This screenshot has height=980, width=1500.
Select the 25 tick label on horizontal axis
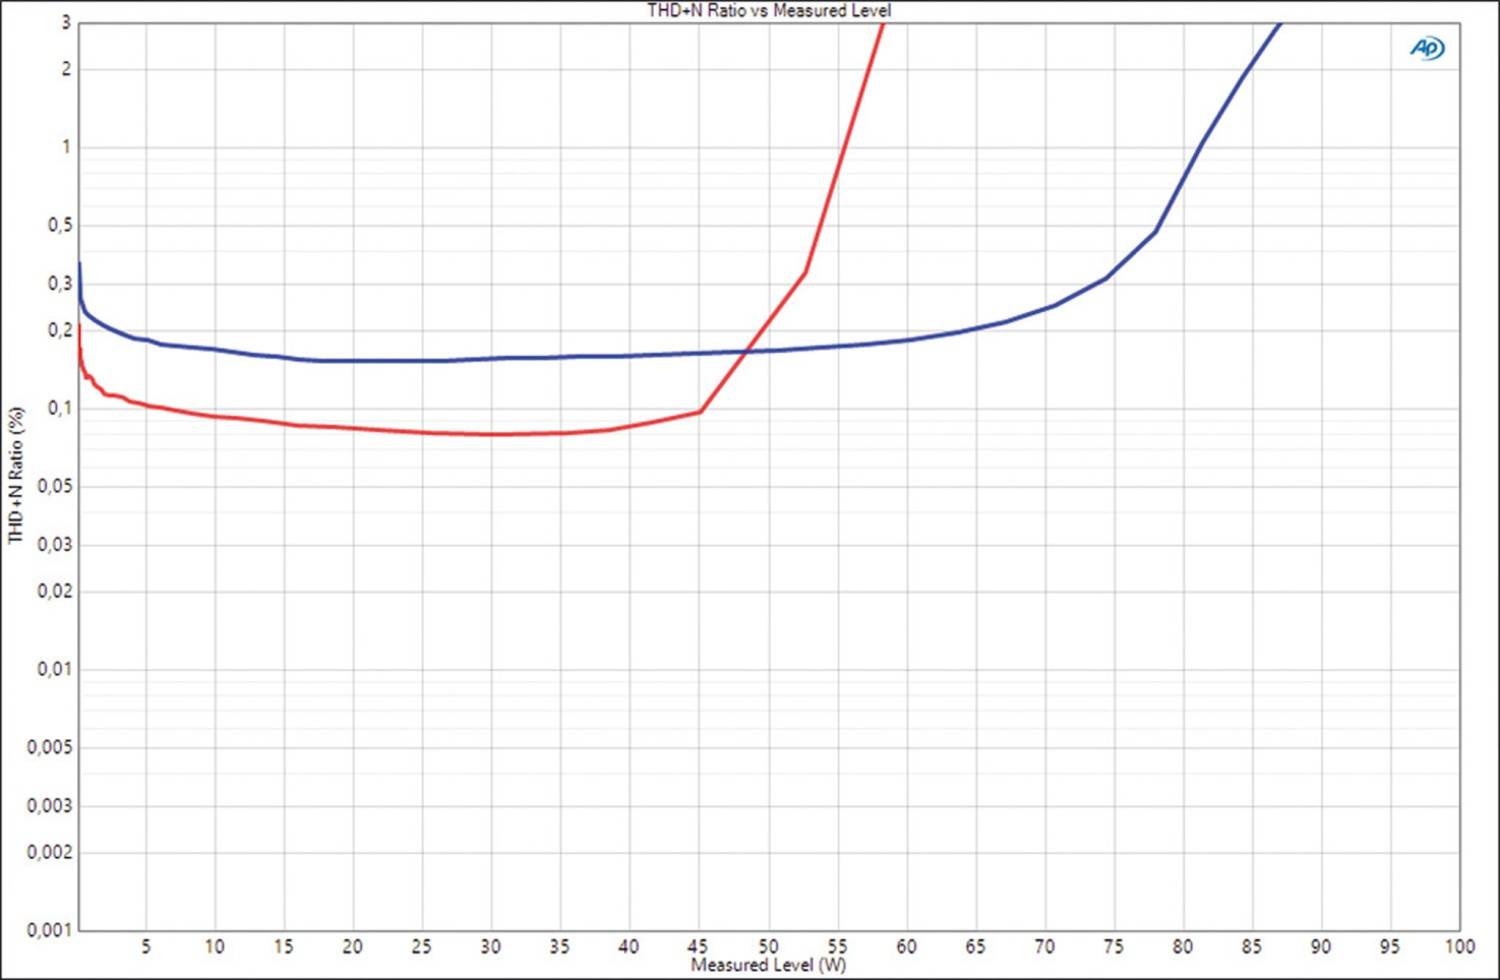pos(422,946)
